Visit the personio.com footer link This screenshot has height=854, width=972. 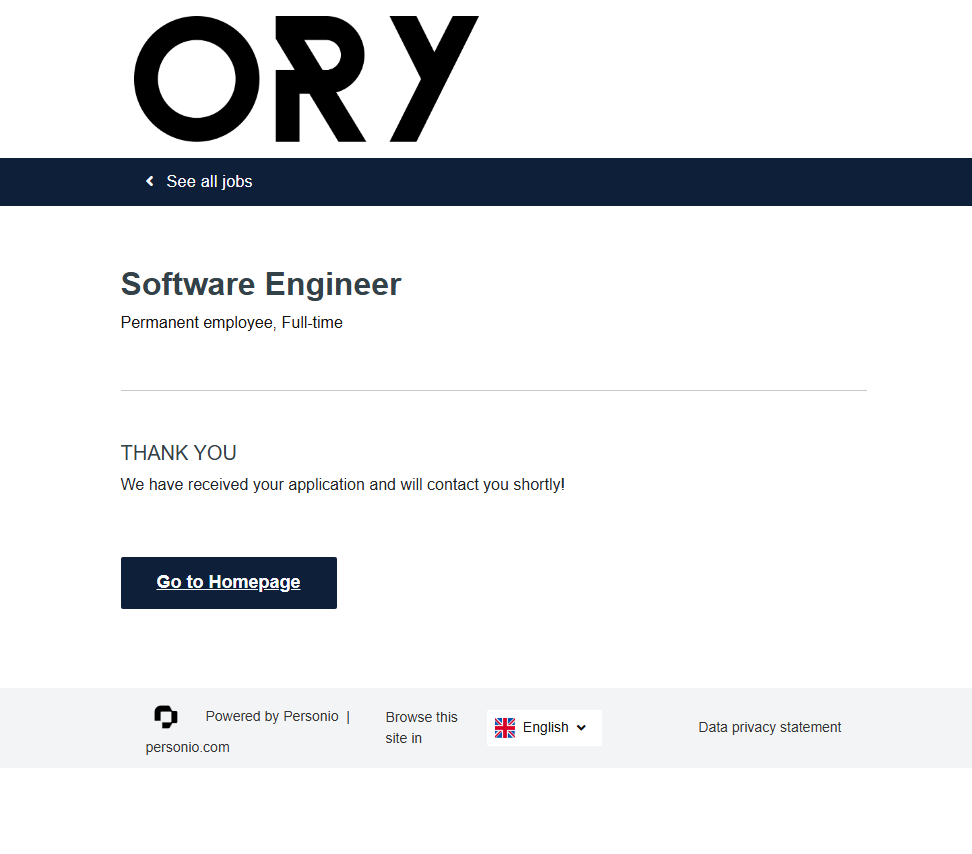click(187, 747)
